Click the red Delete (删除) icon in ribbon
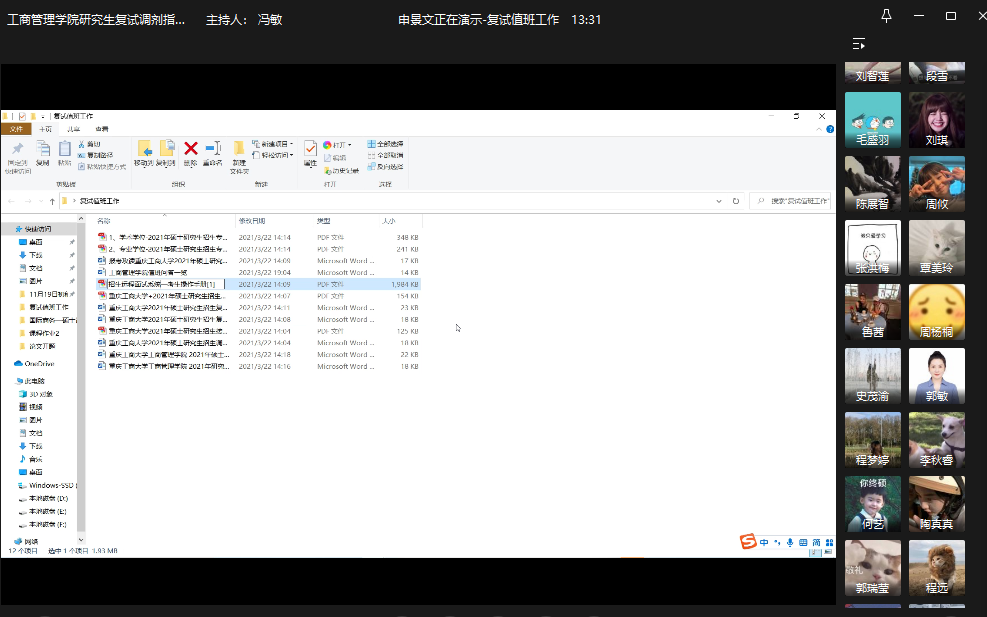Viewport: 987px width, 617px height. click(190, 150)
